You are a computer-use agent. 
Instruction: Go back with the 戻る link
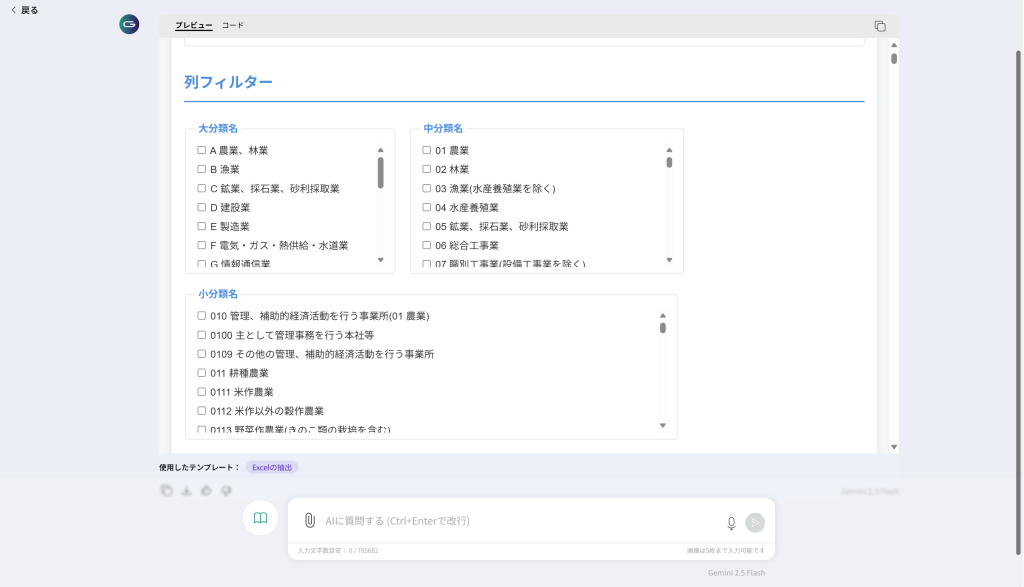(24, 10)
